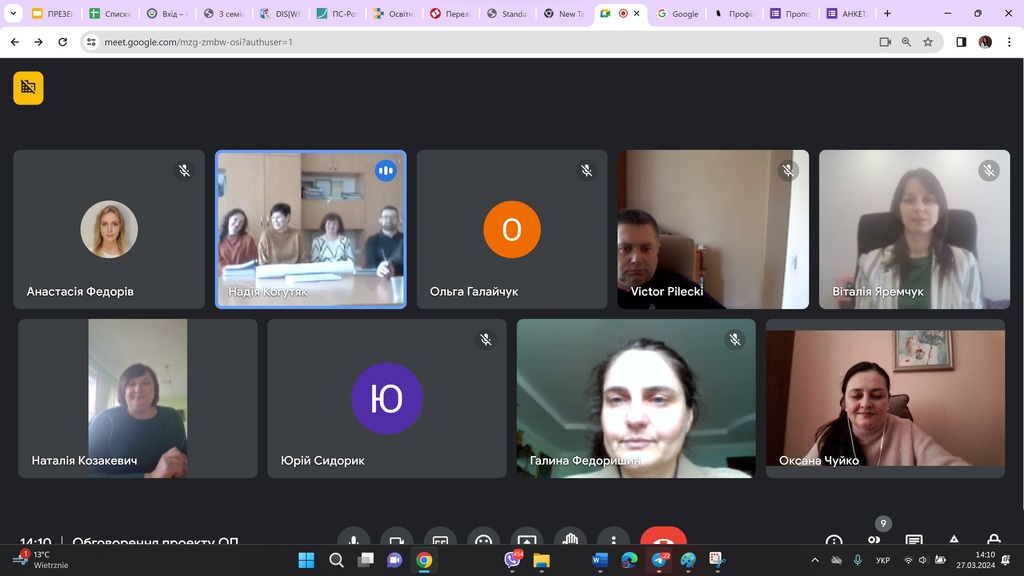
Task: Raise hand in the meeting
Action: click(570, 541)
